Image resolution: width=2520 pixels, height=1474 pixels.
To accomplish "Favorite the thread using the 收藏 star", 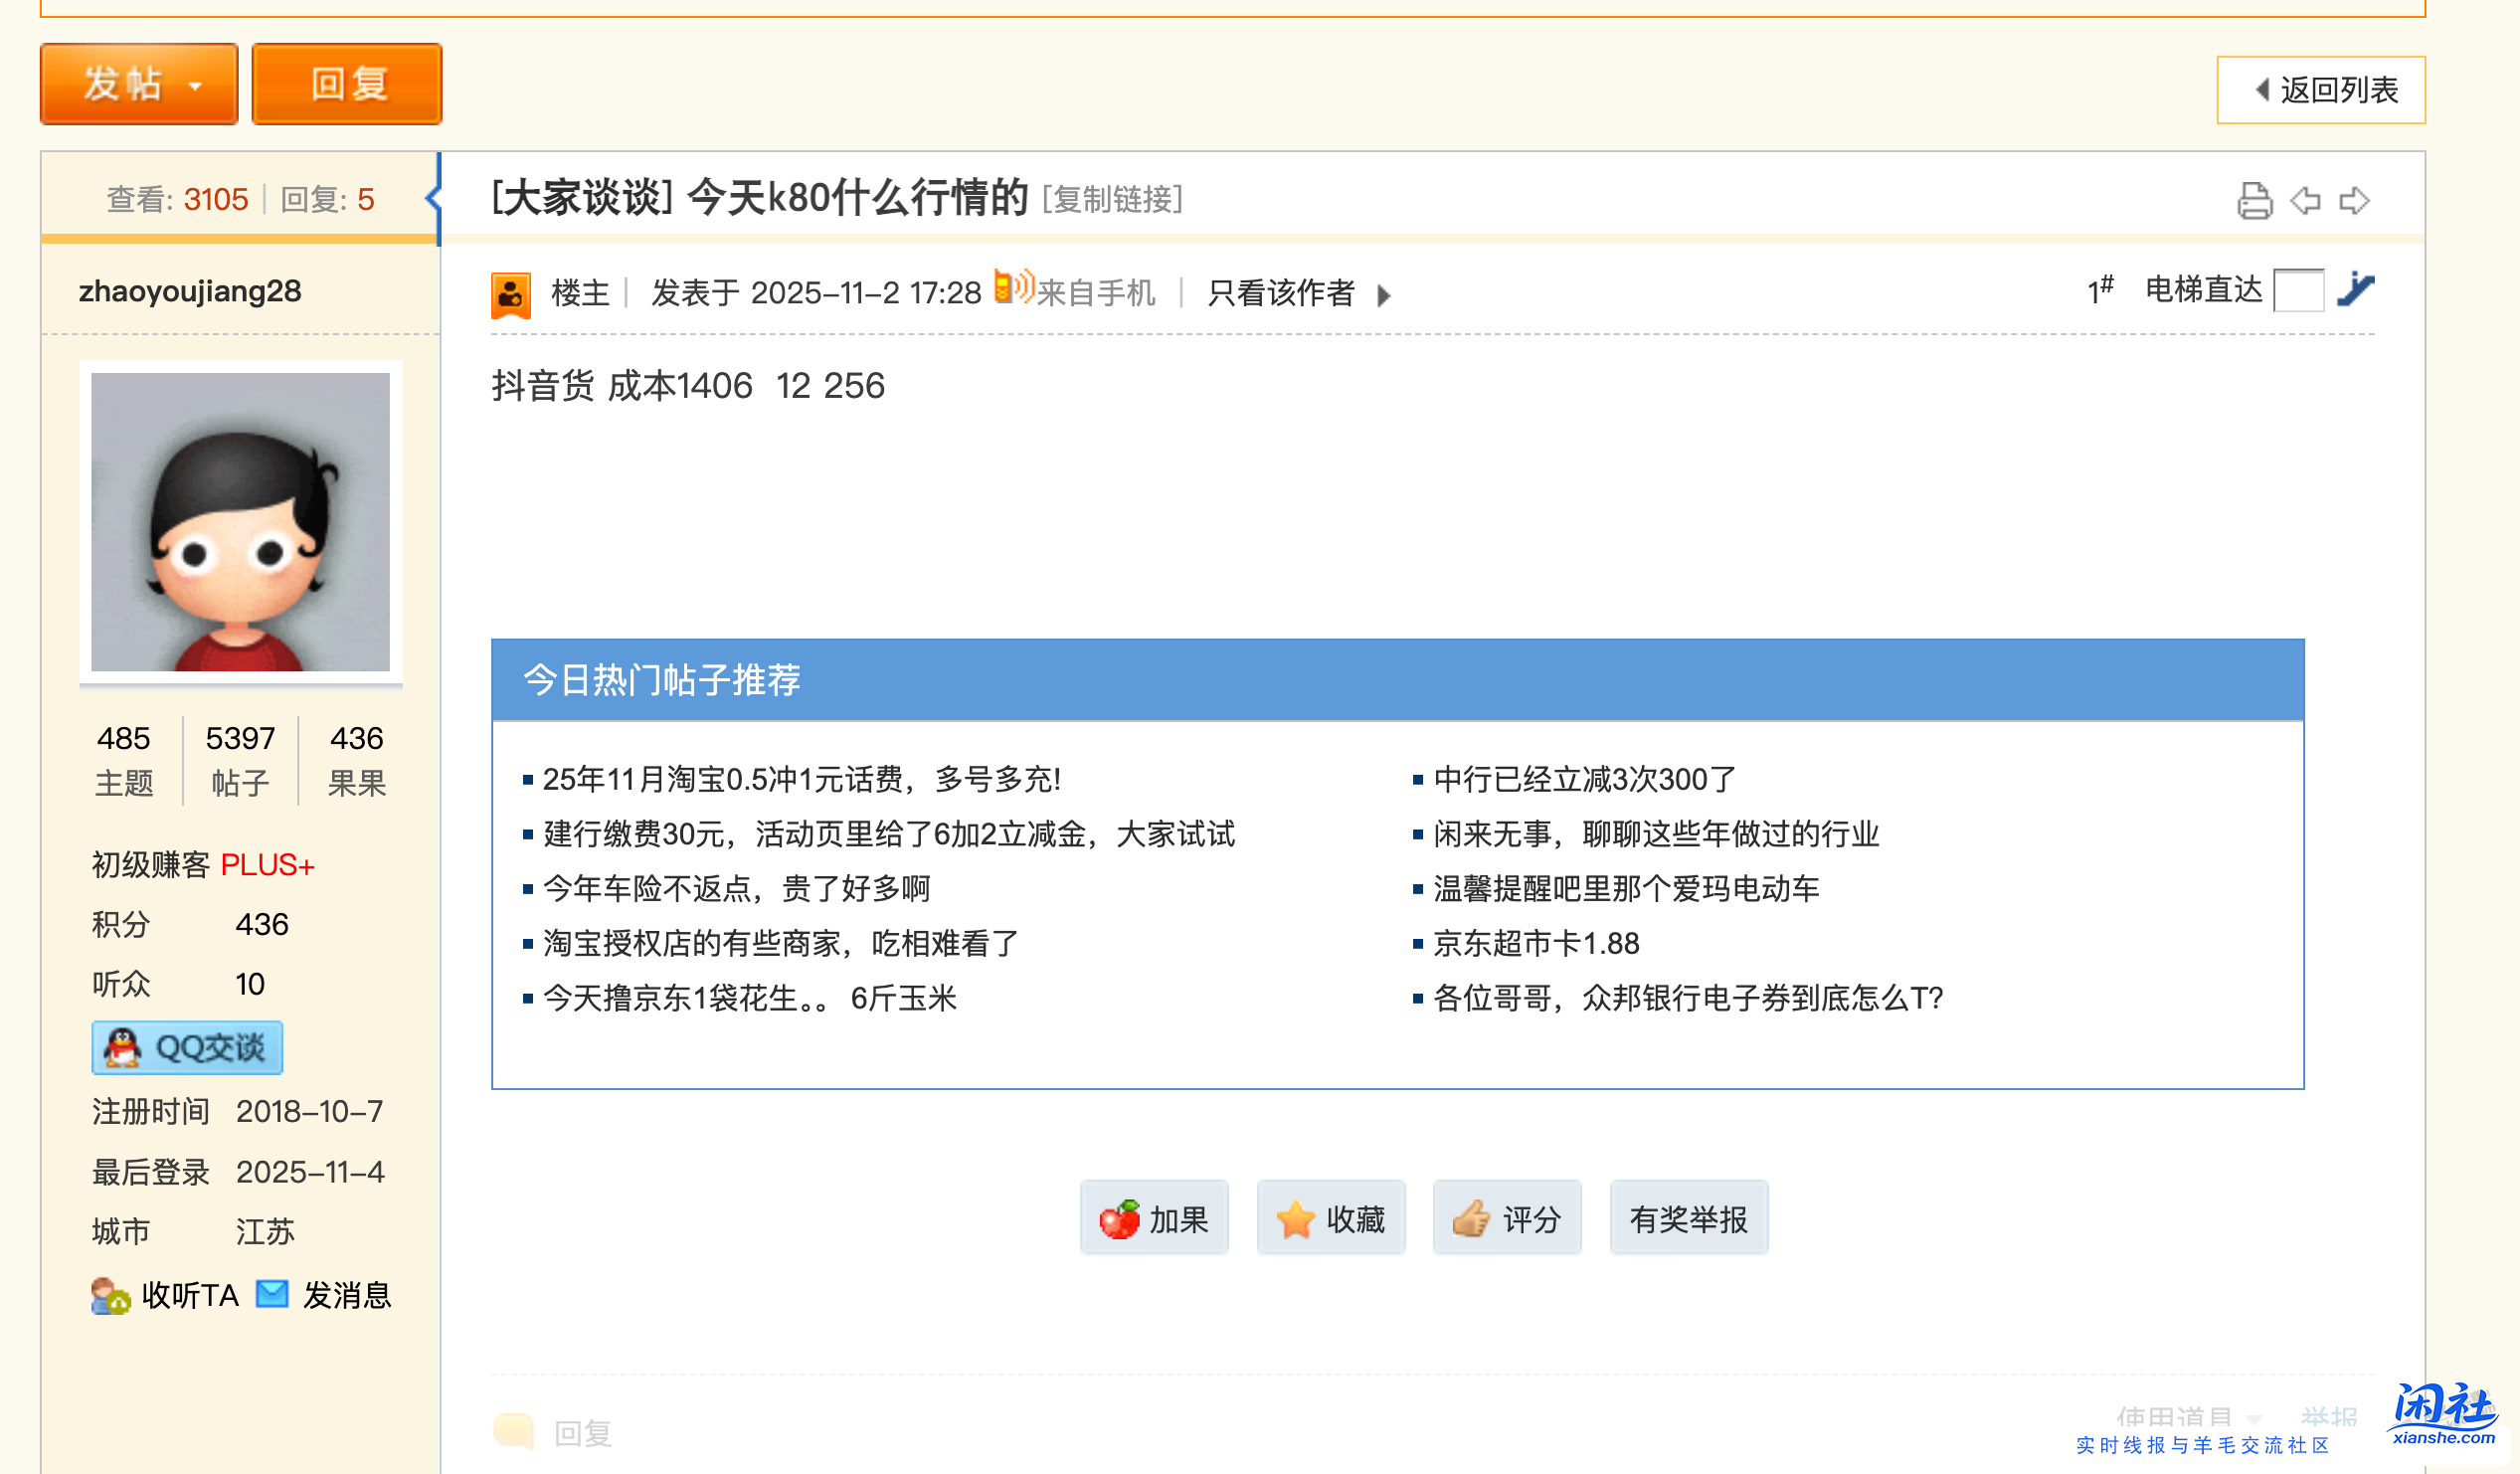I will 1331,1218.
